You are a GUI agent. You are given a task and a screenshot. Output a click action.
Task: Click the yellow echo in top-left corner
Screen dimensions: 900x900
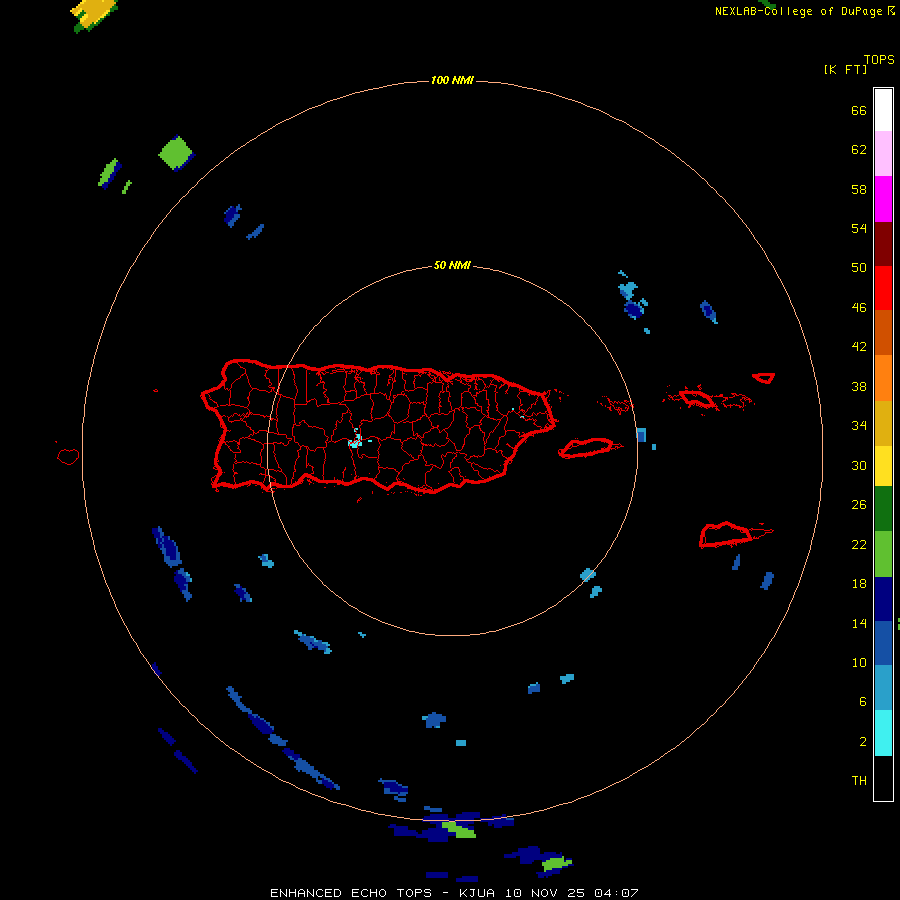tap(94, 14)
